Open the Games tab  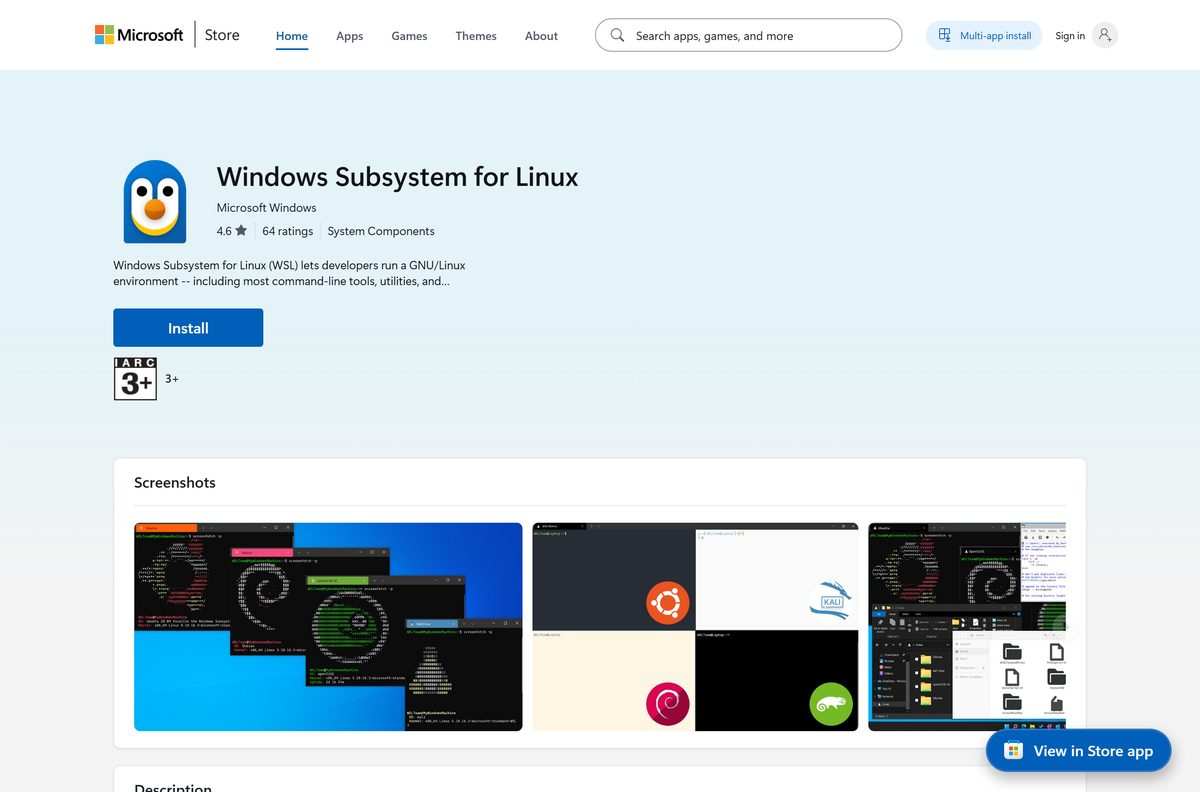(409, 36)
